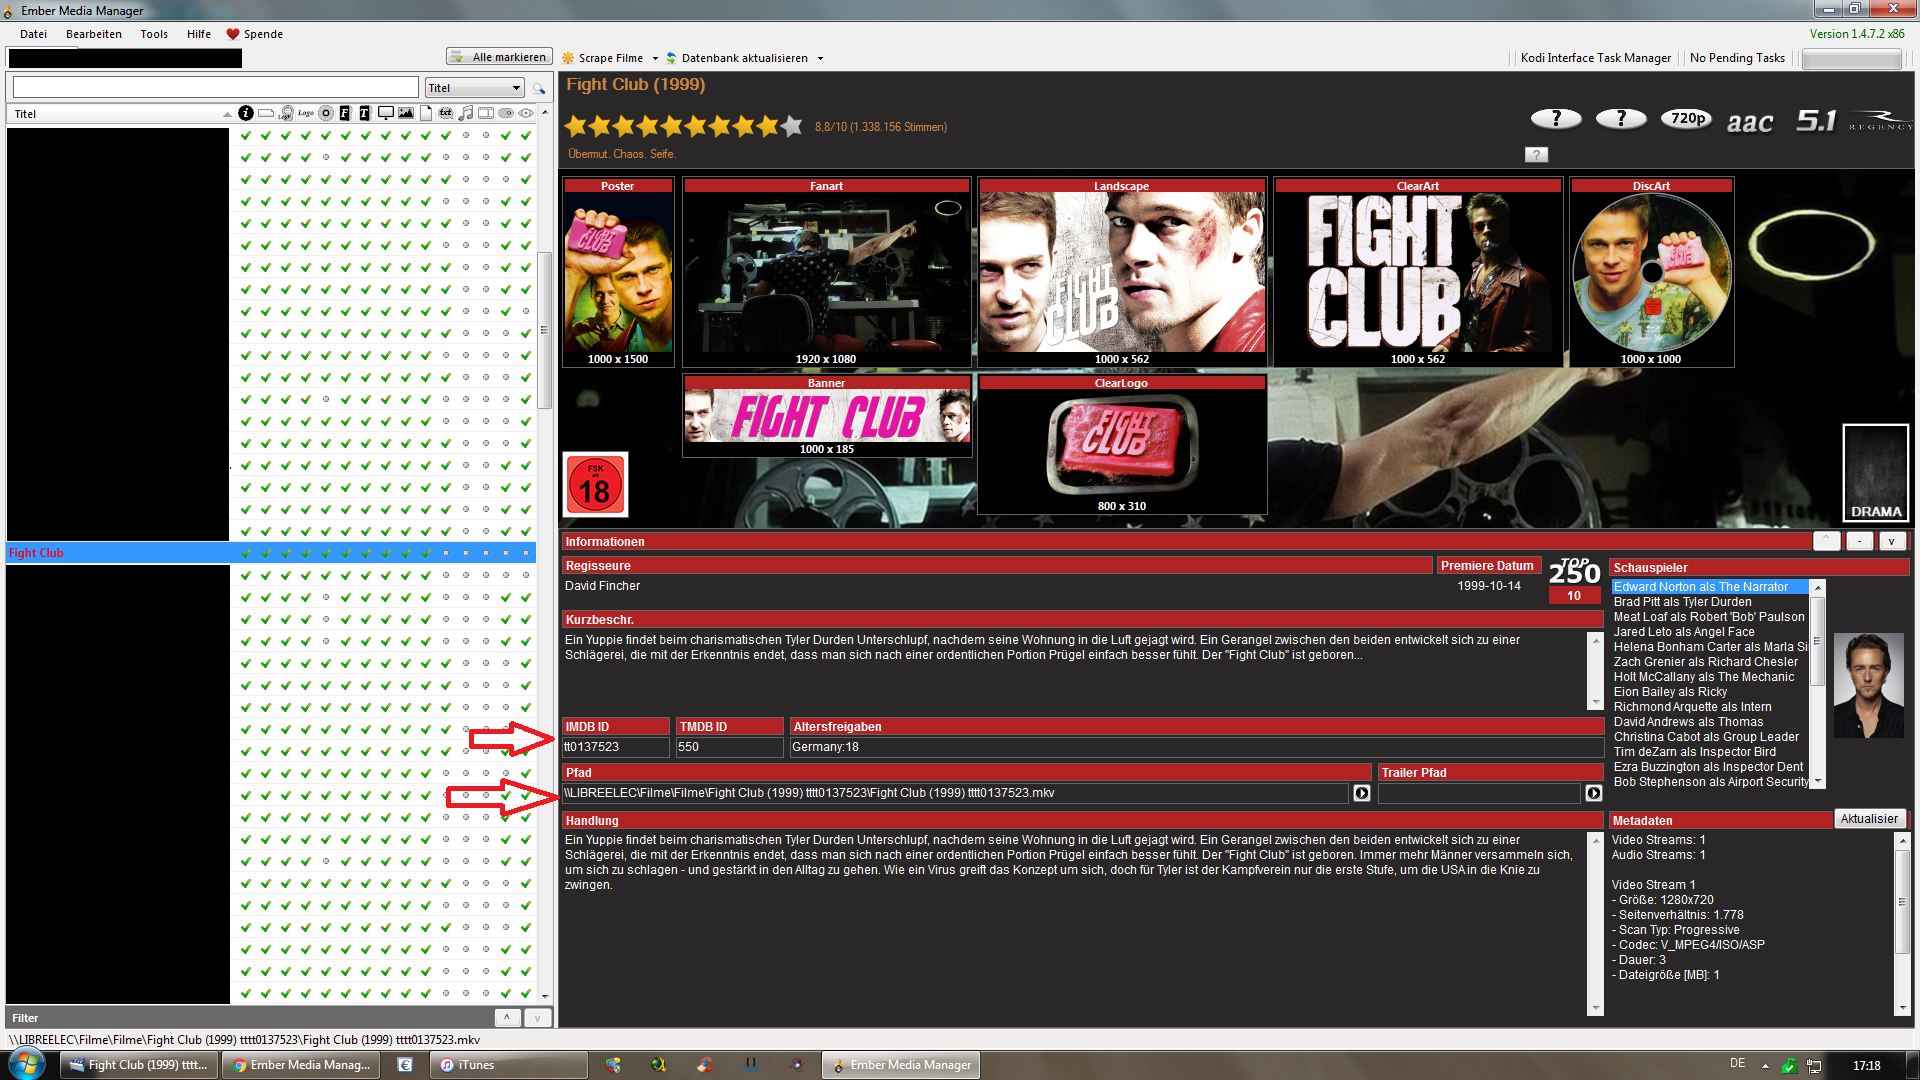The height and width of the screenshot is (1080, 1920).
Task: Click the metadata panel scrollbar
Action: point(1902,900)
